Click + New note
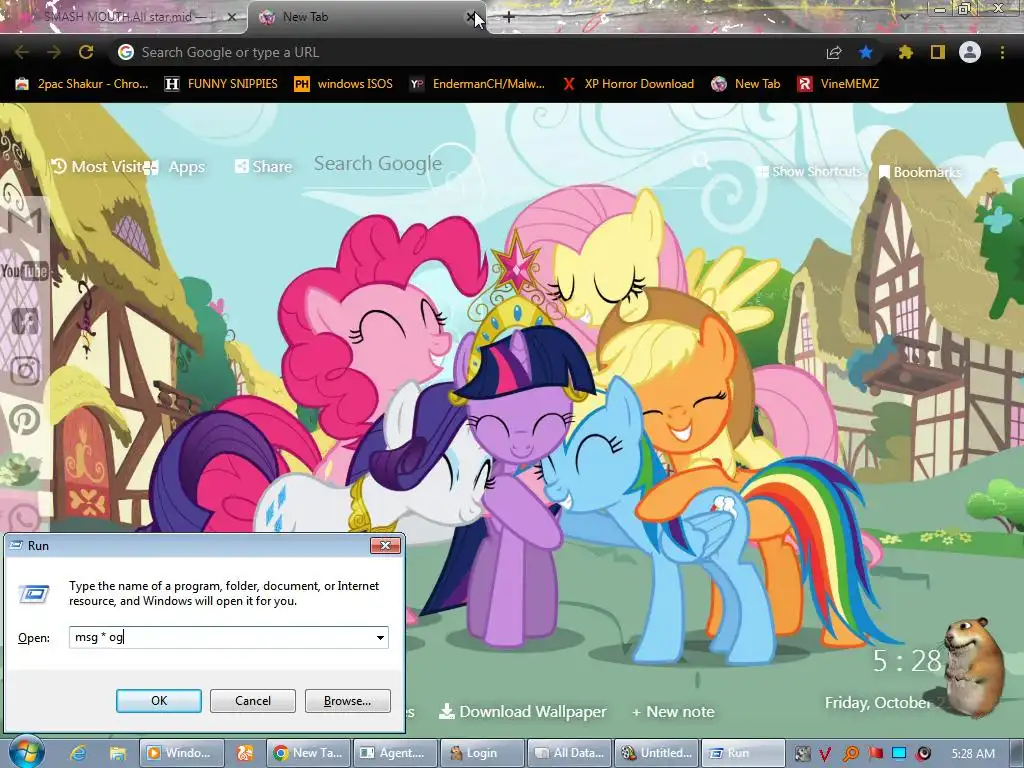The height and width of the screenshot is (768, 1024). click(x=673, y=712)
